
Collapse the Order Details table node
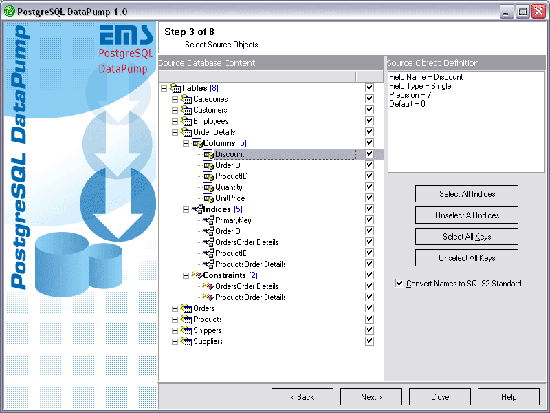175,133
